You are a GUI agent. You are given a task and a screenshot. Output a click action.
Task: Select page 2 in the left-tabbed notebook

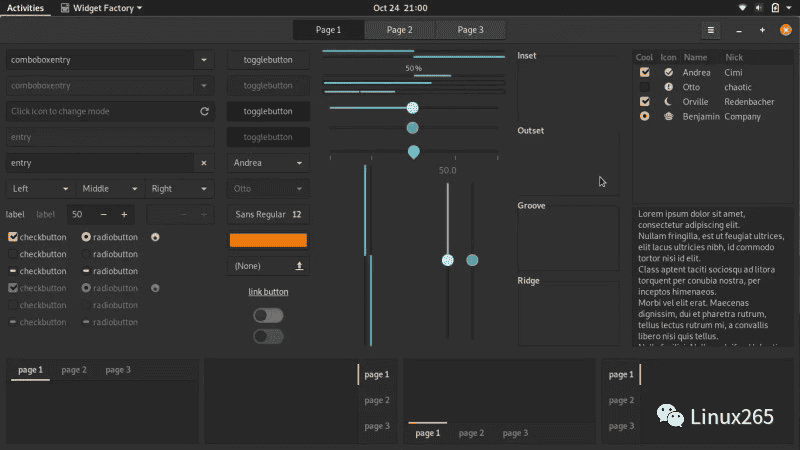tap(621, 400)
